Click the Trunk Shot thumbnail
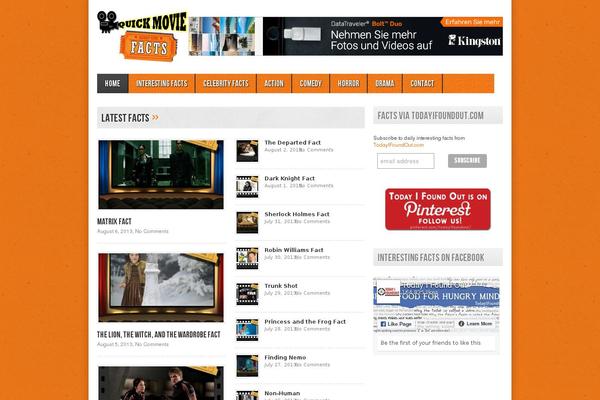The width and height of the screenshot is (600, 400). (x=247, y=294)
